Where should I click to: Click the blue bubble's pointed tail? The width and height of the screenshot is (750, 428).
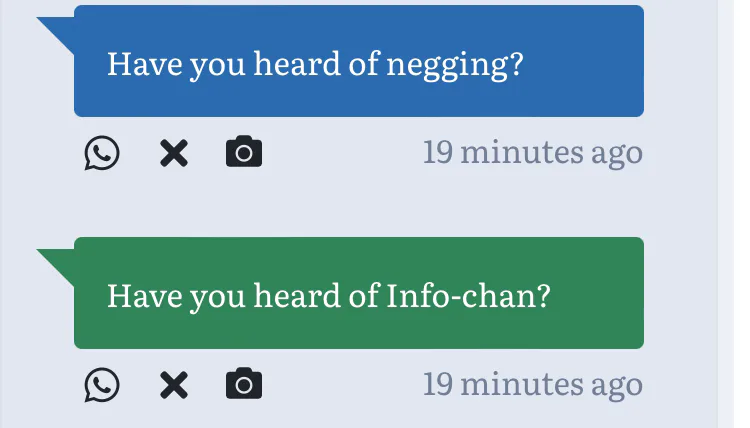tap(58, 30)
